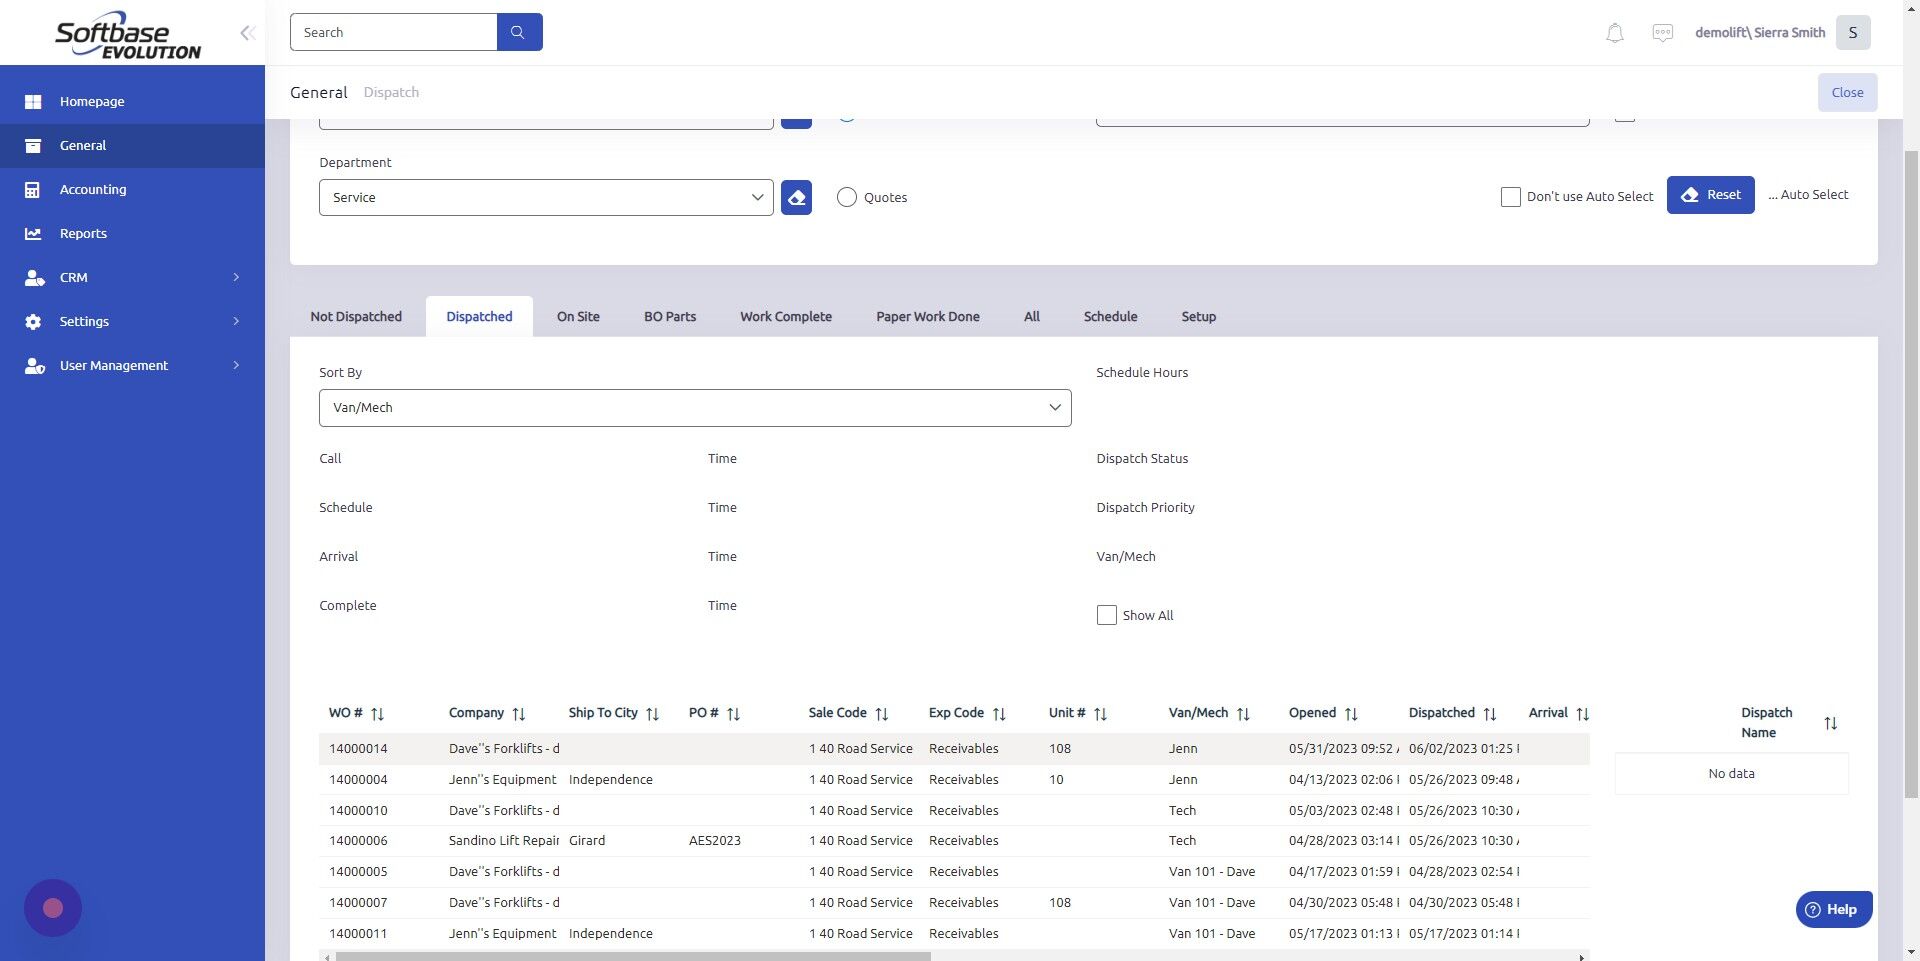The width and height of the screenshot is (1920, 961).
Task: Clear Department field with eraser button
Action: pyautogui.click(x=796, y=197)
